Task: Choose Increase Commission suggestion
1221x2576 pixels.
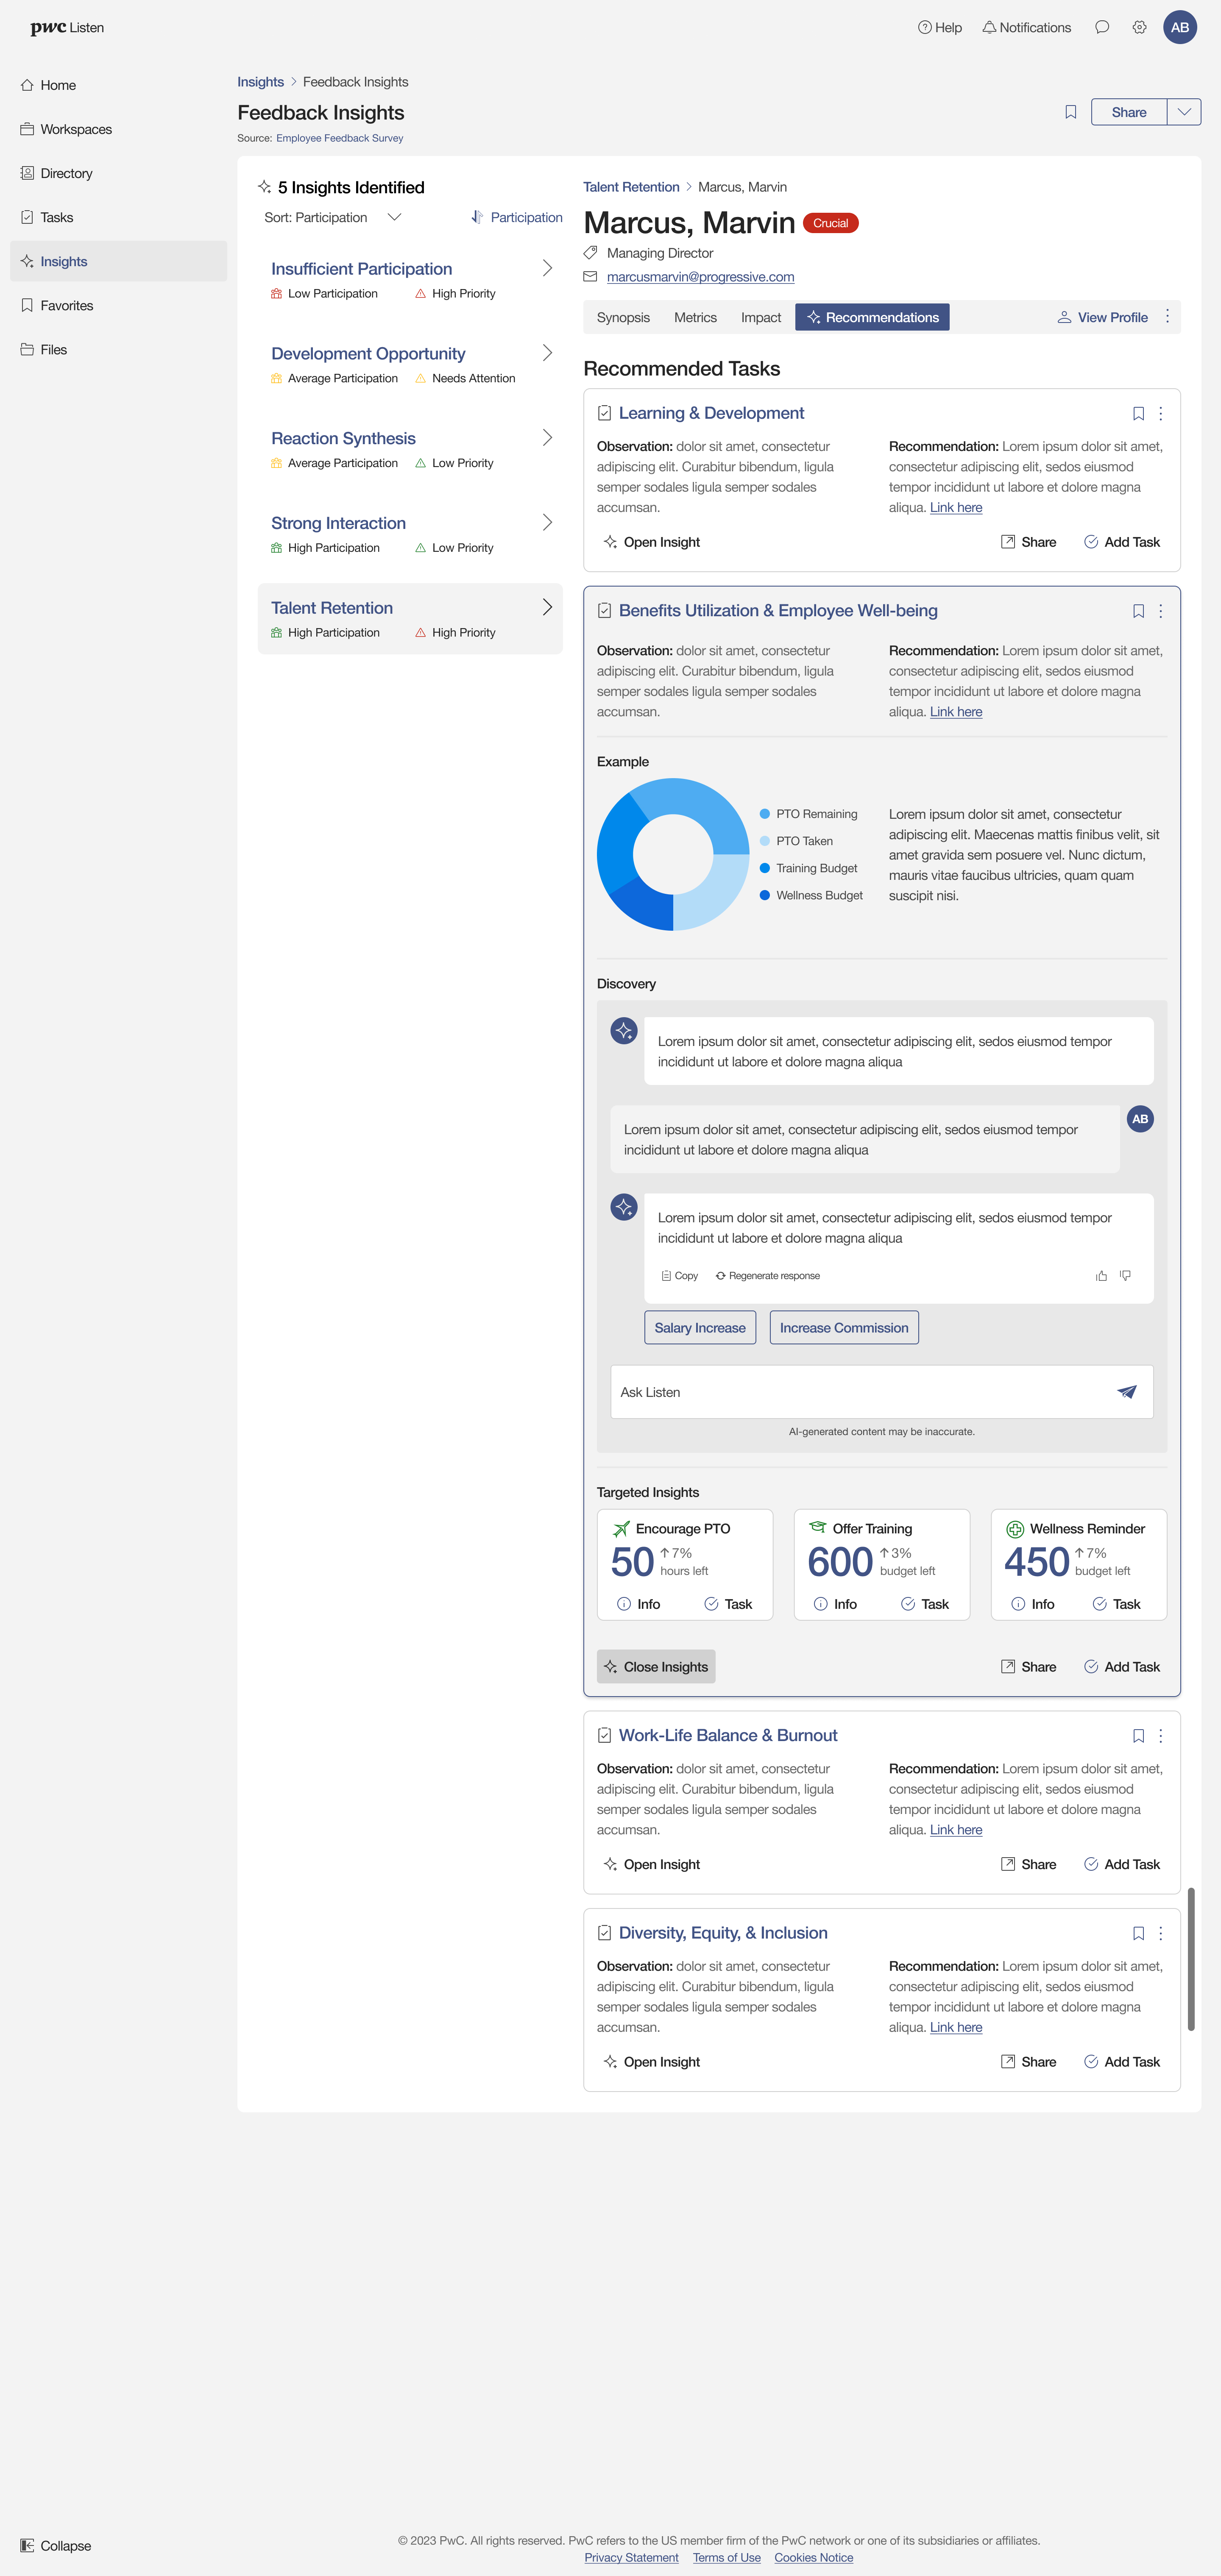Action: pyautogui.click(x=844, y=1328)
